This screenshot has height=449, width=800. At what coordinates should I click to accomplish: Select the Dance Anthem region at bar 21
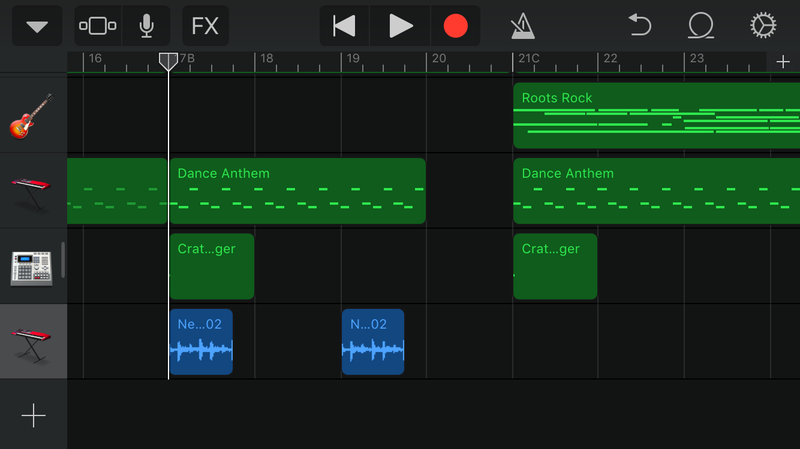coord(657,191)
